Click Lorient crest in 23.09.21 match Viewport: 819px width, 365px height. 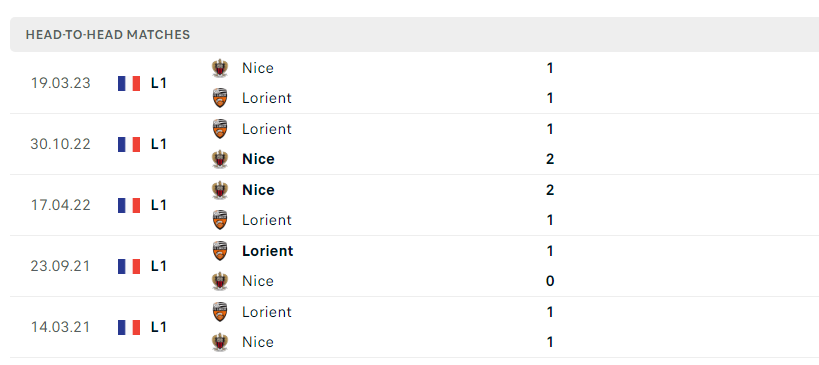pos(220,251)
